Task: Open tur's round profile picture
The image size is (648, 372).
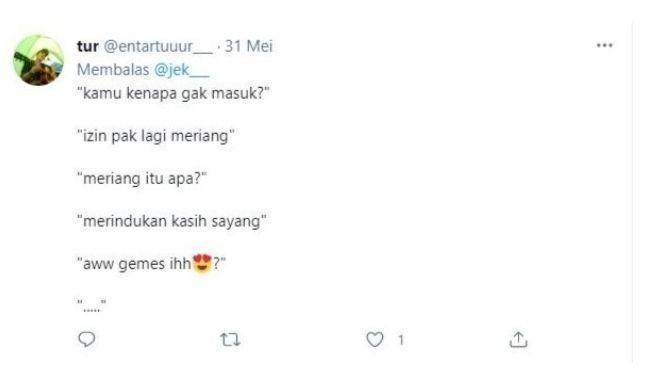Action: point(38,60)
